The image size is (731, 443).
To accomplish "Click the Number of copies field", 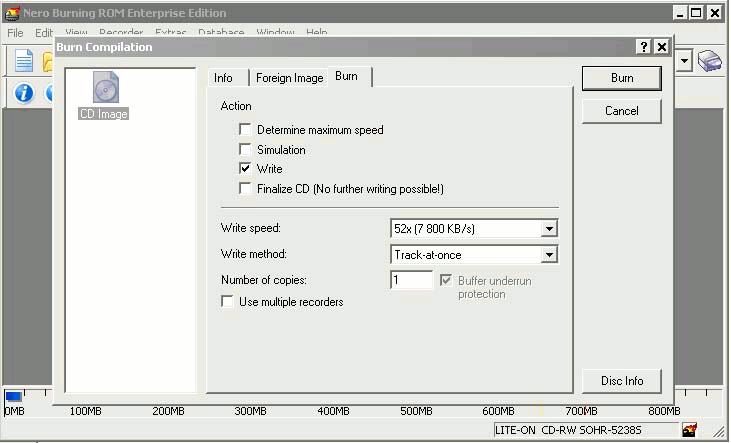I will 411,280.
